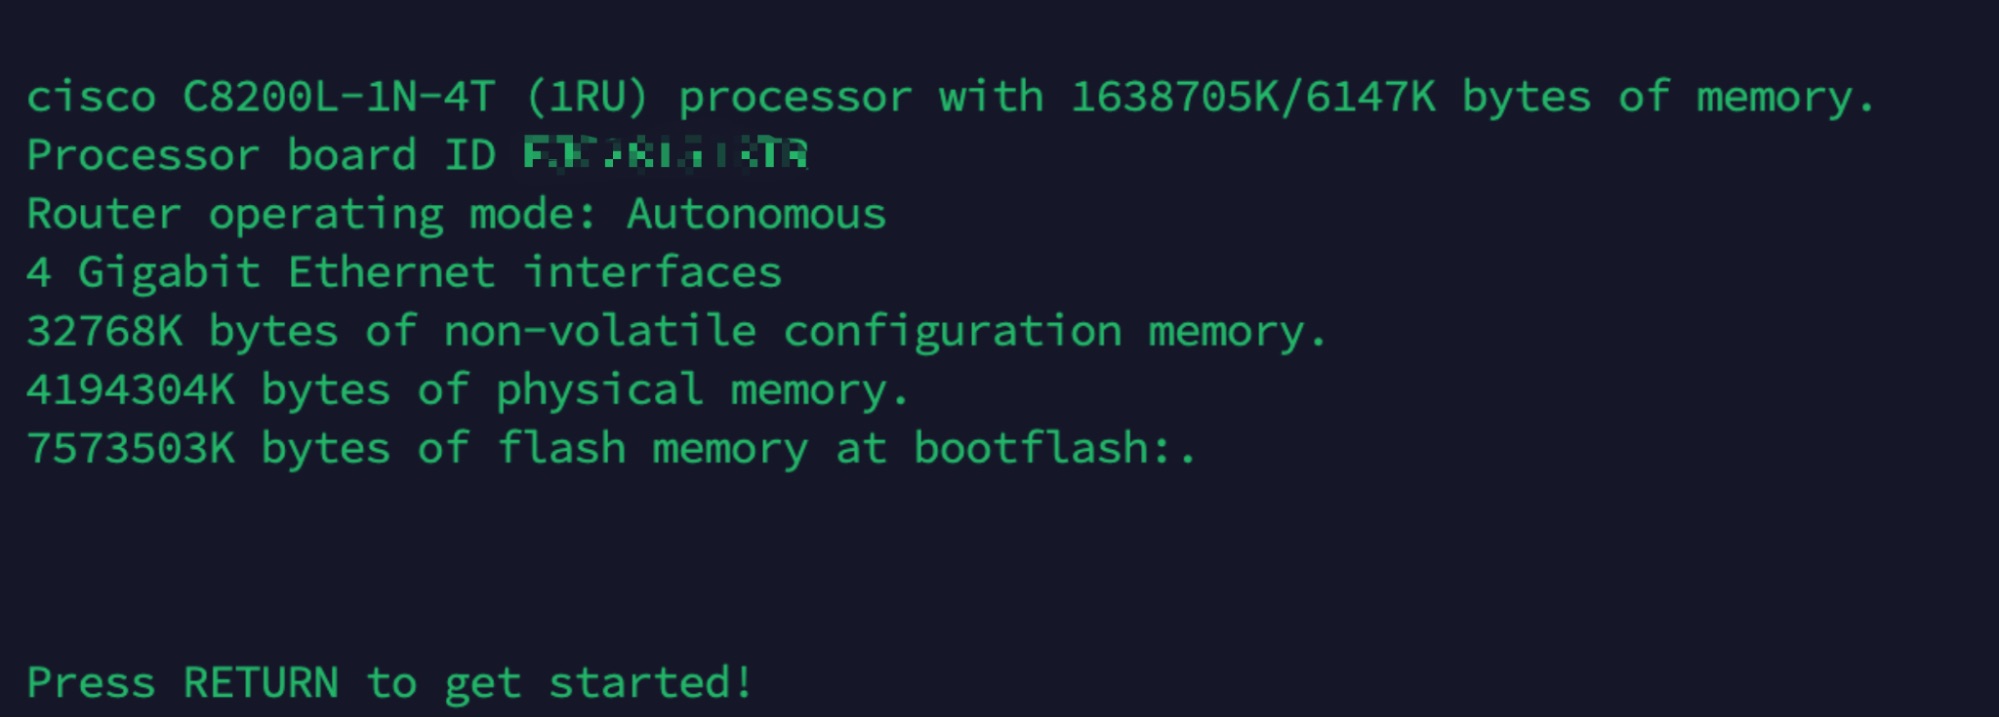
Task: Click the 'bootflash:.' text
Action: click(x=1054, y=449)
